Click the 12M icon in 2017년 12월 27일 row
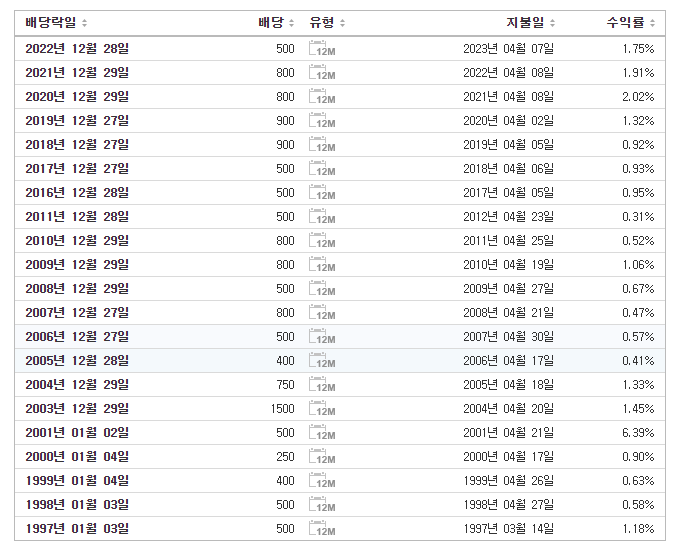The width and height of the screenshot is (679, 553). point(322,168)
